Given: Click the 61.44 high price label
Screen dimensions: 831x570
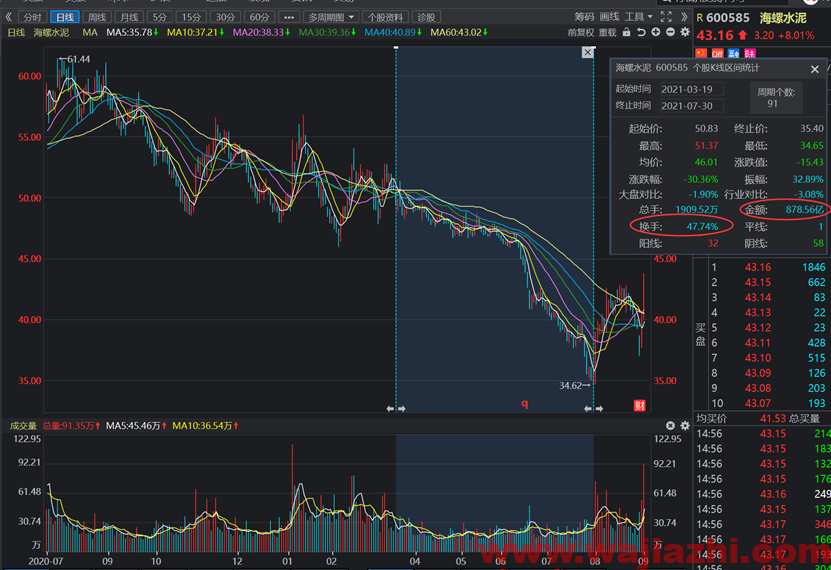Looking at the screenshot, I should click(x=78, y=59).
